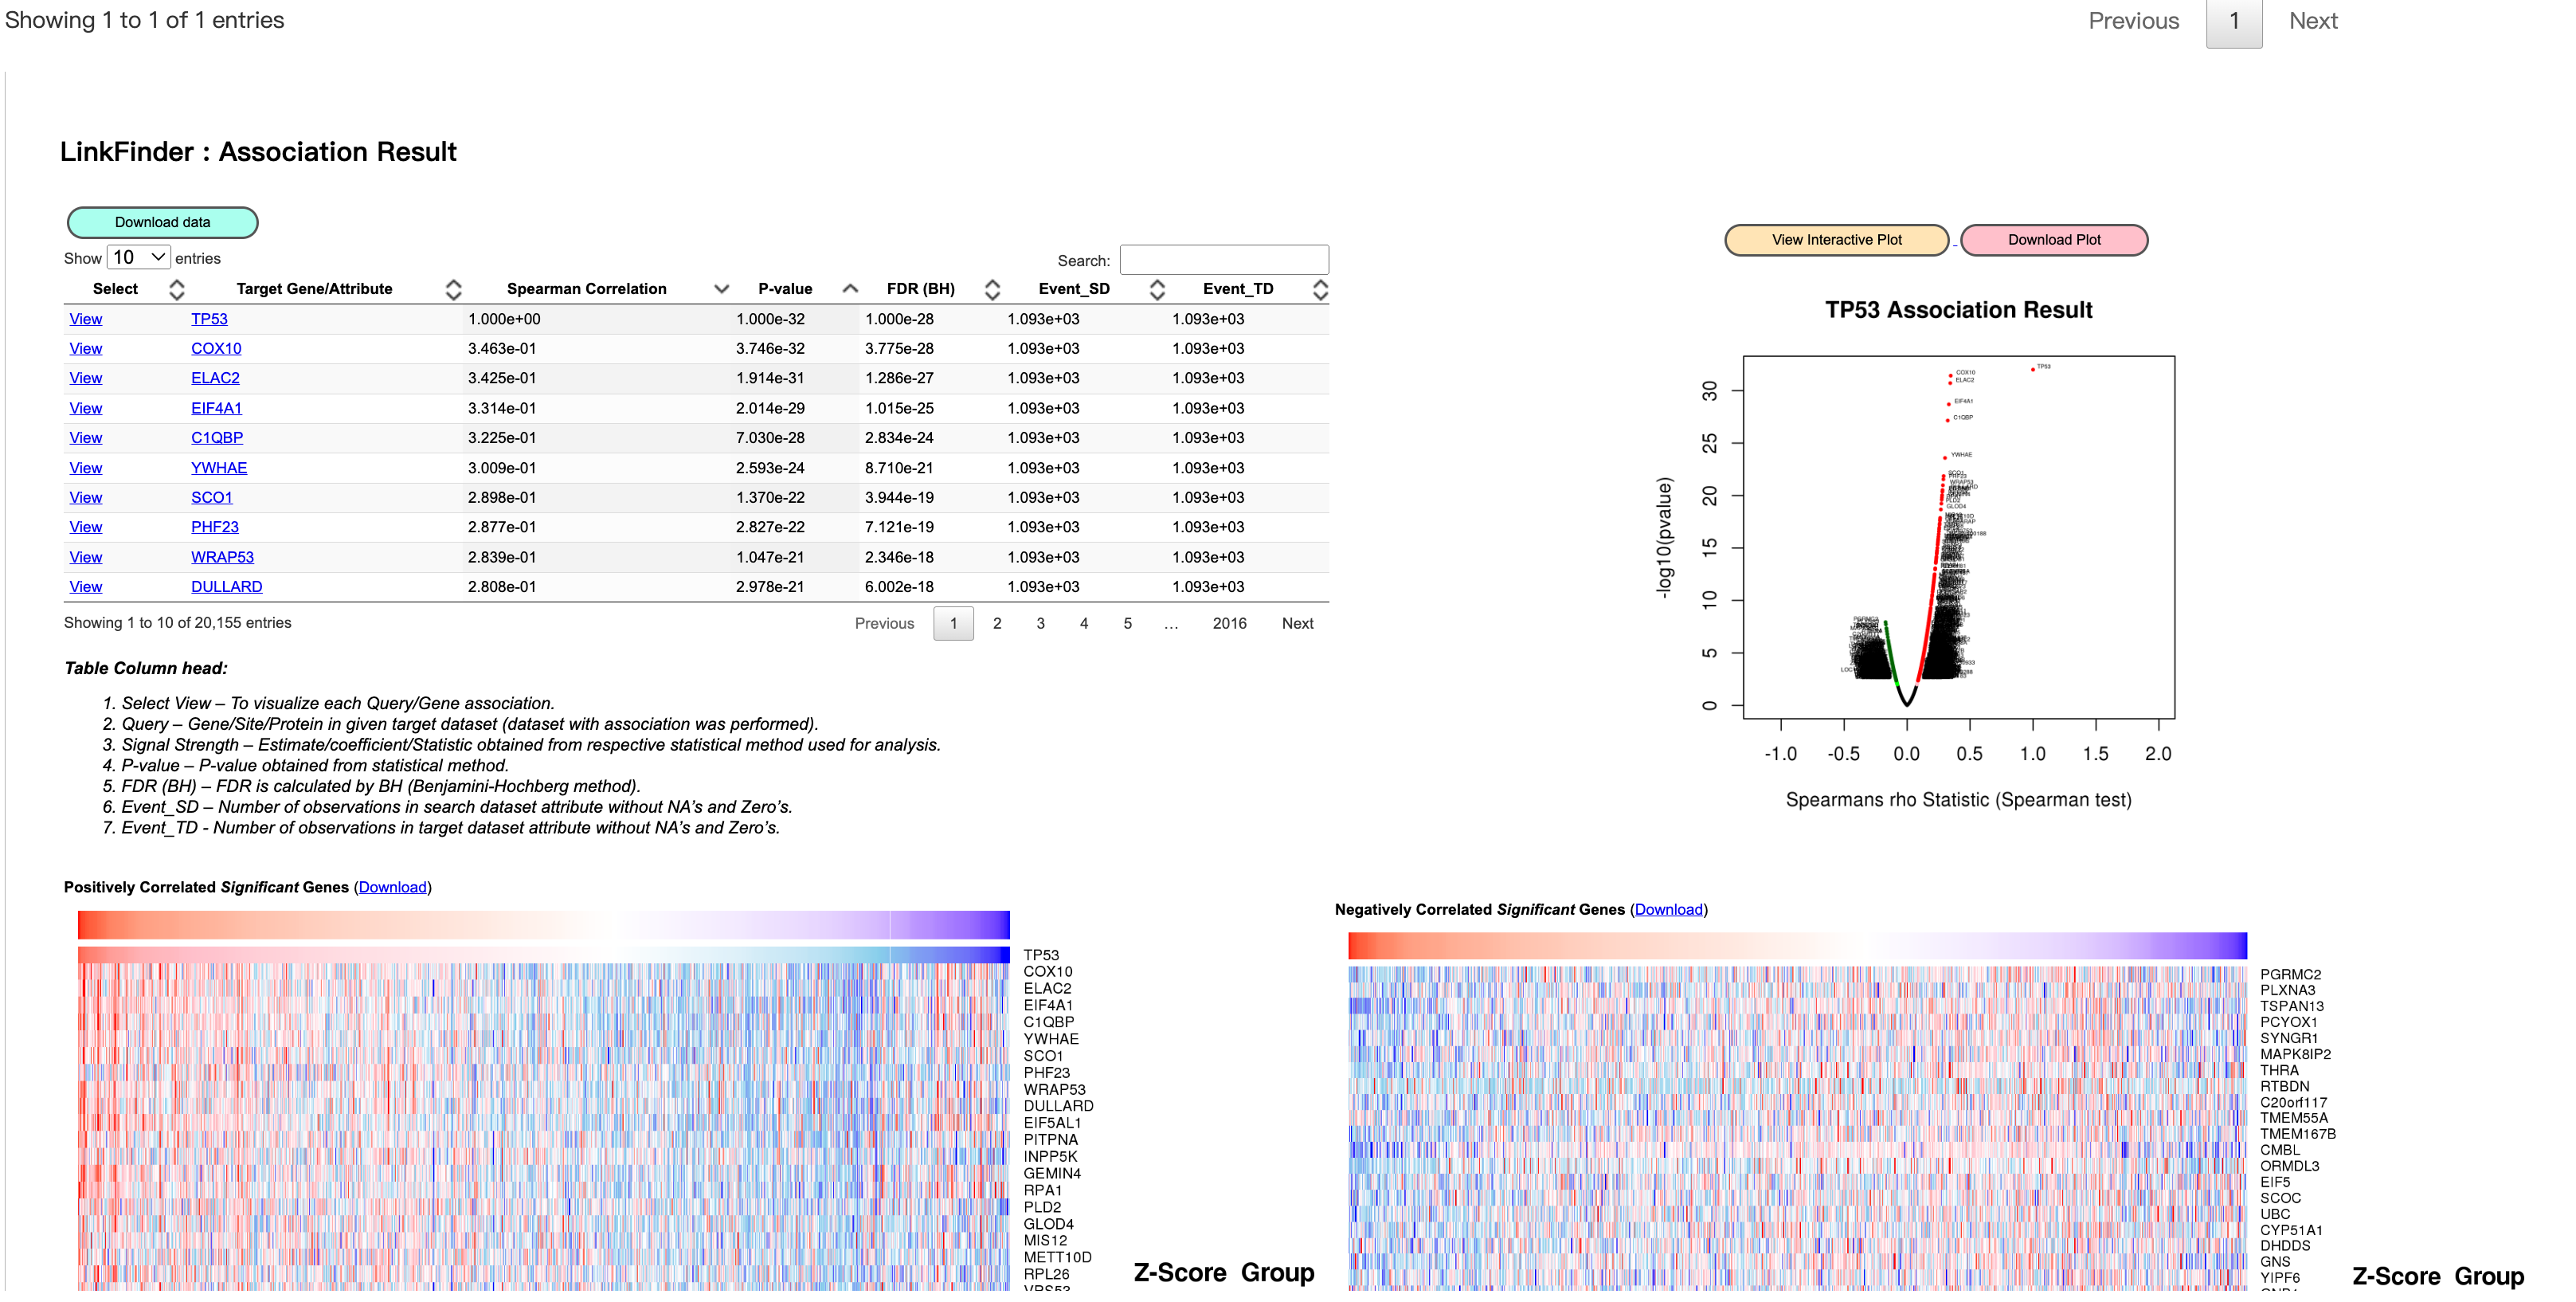Sort by Target Gene/Attribute column arrows
The height and width of the screenshot is (1302, 2576).
pyautogui.click(x=453, y=290)
